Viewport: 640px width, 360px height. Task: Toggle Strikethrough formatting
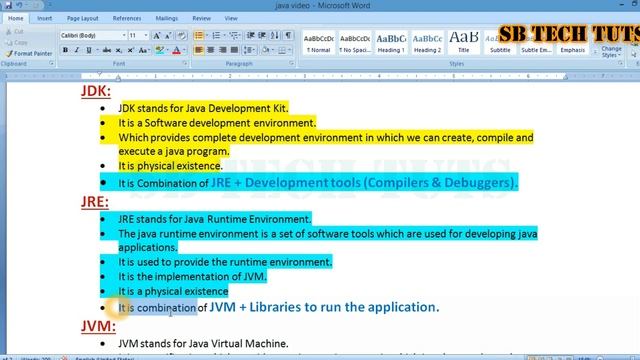[x=107, y=50]
